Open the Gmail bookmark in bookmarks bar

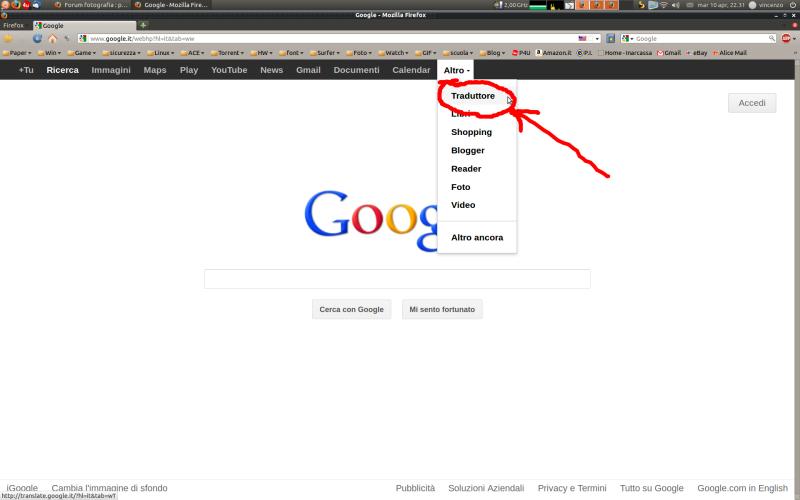pyautogui.click(x=669, y=52)
